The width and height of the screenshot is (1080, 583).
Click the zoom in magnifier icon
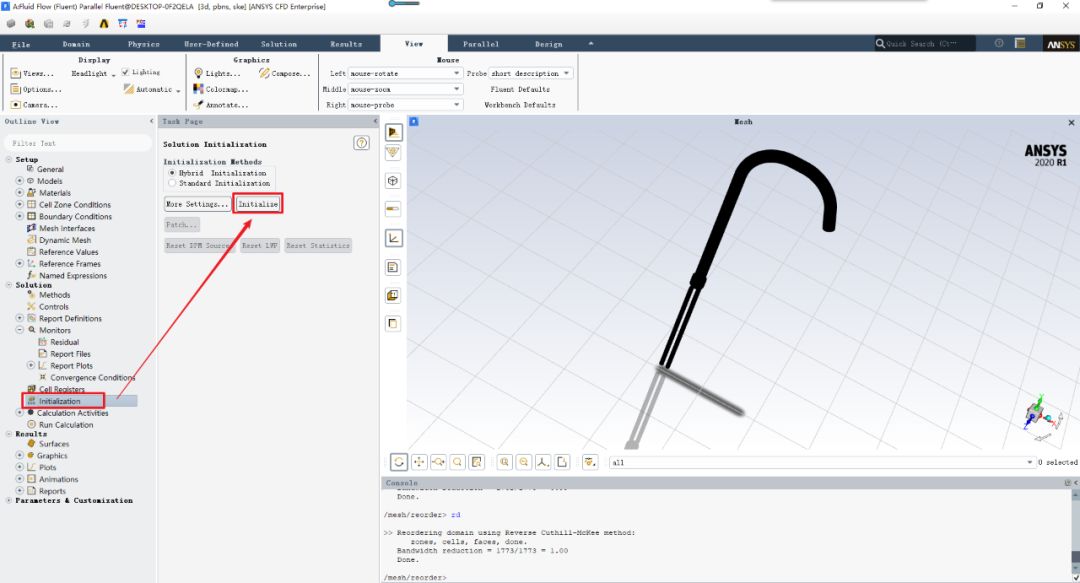click(x=504, y=462)
